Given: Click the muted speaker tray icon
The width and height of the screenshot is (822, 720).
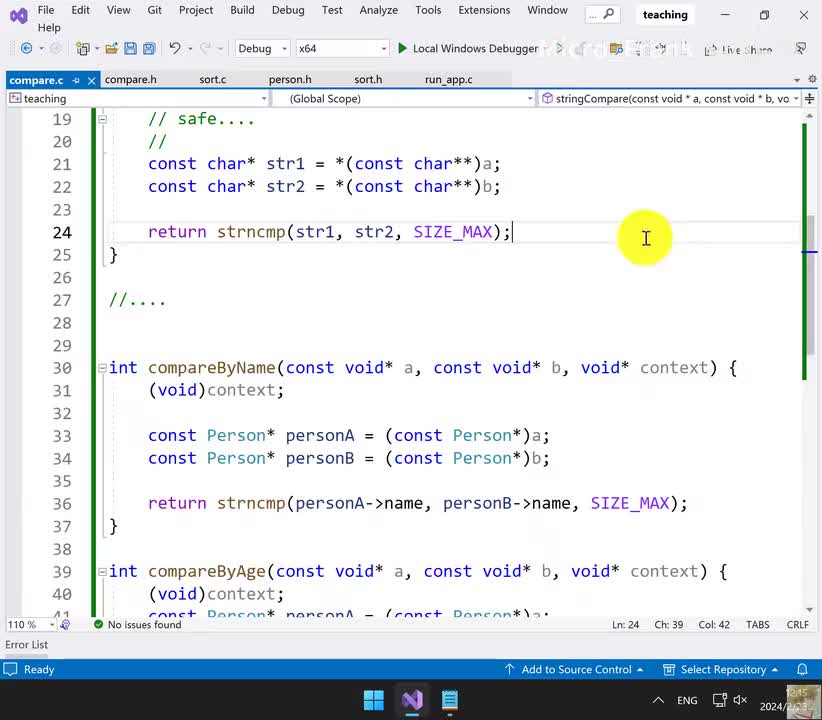Looking at the screenshot, I should (740, 700).
